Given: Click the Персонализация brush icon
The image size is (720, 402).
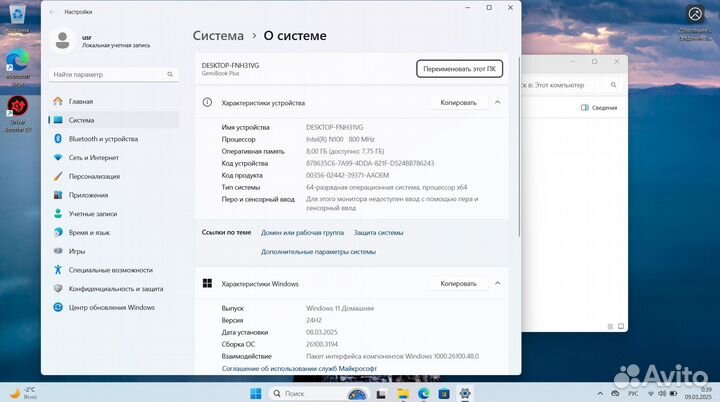Looking at the screenshot, I should [58, 176].
